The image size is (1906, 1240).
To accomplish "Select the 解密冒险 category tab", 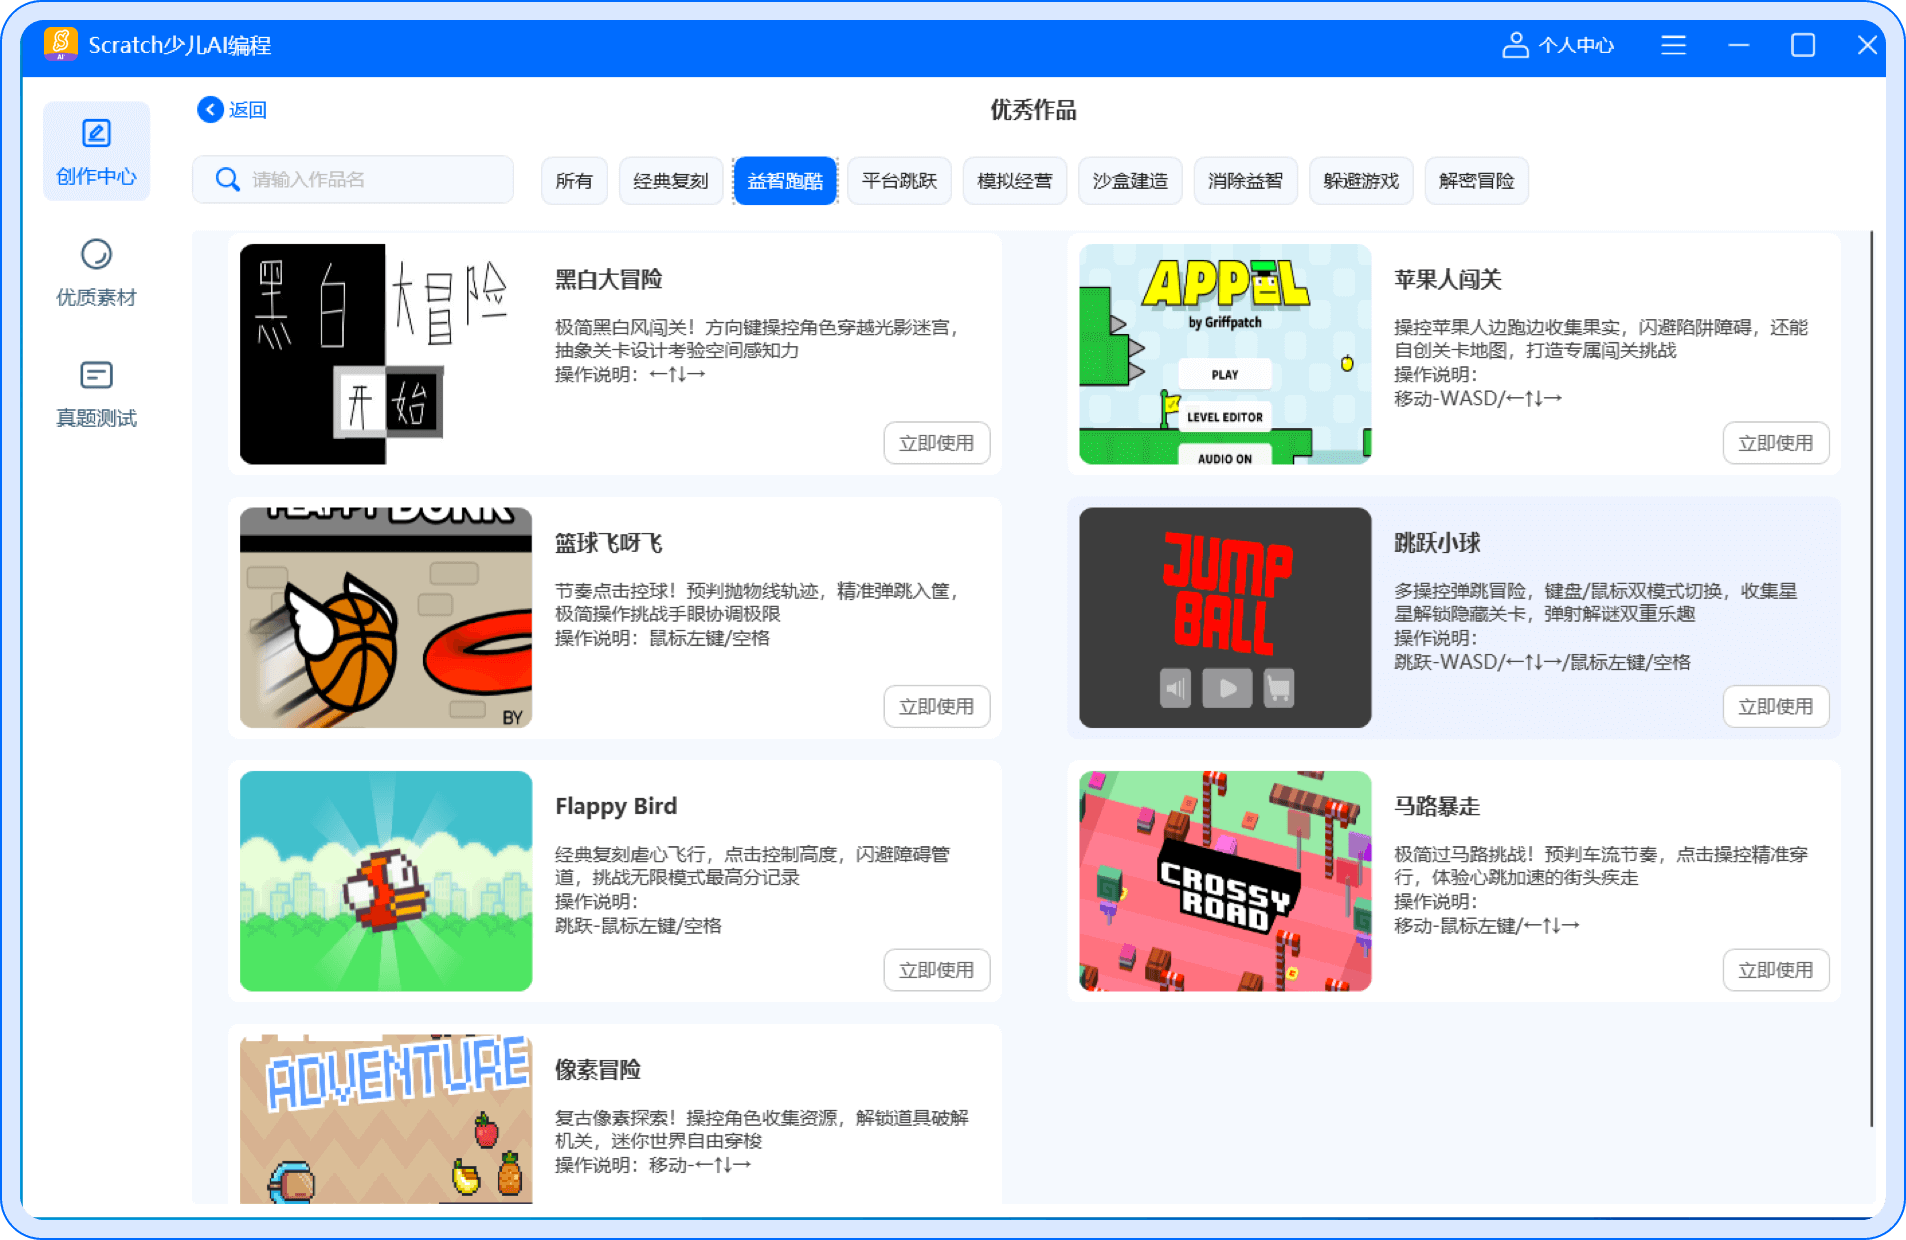I will click(1476, 181).
